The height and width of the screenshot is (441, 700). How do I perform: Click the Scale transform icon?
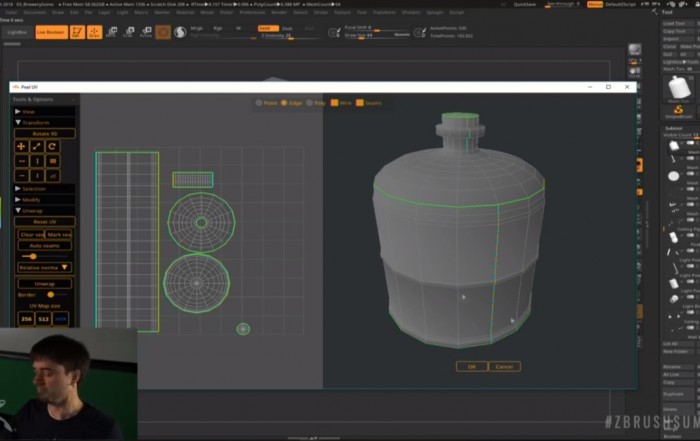37,146
